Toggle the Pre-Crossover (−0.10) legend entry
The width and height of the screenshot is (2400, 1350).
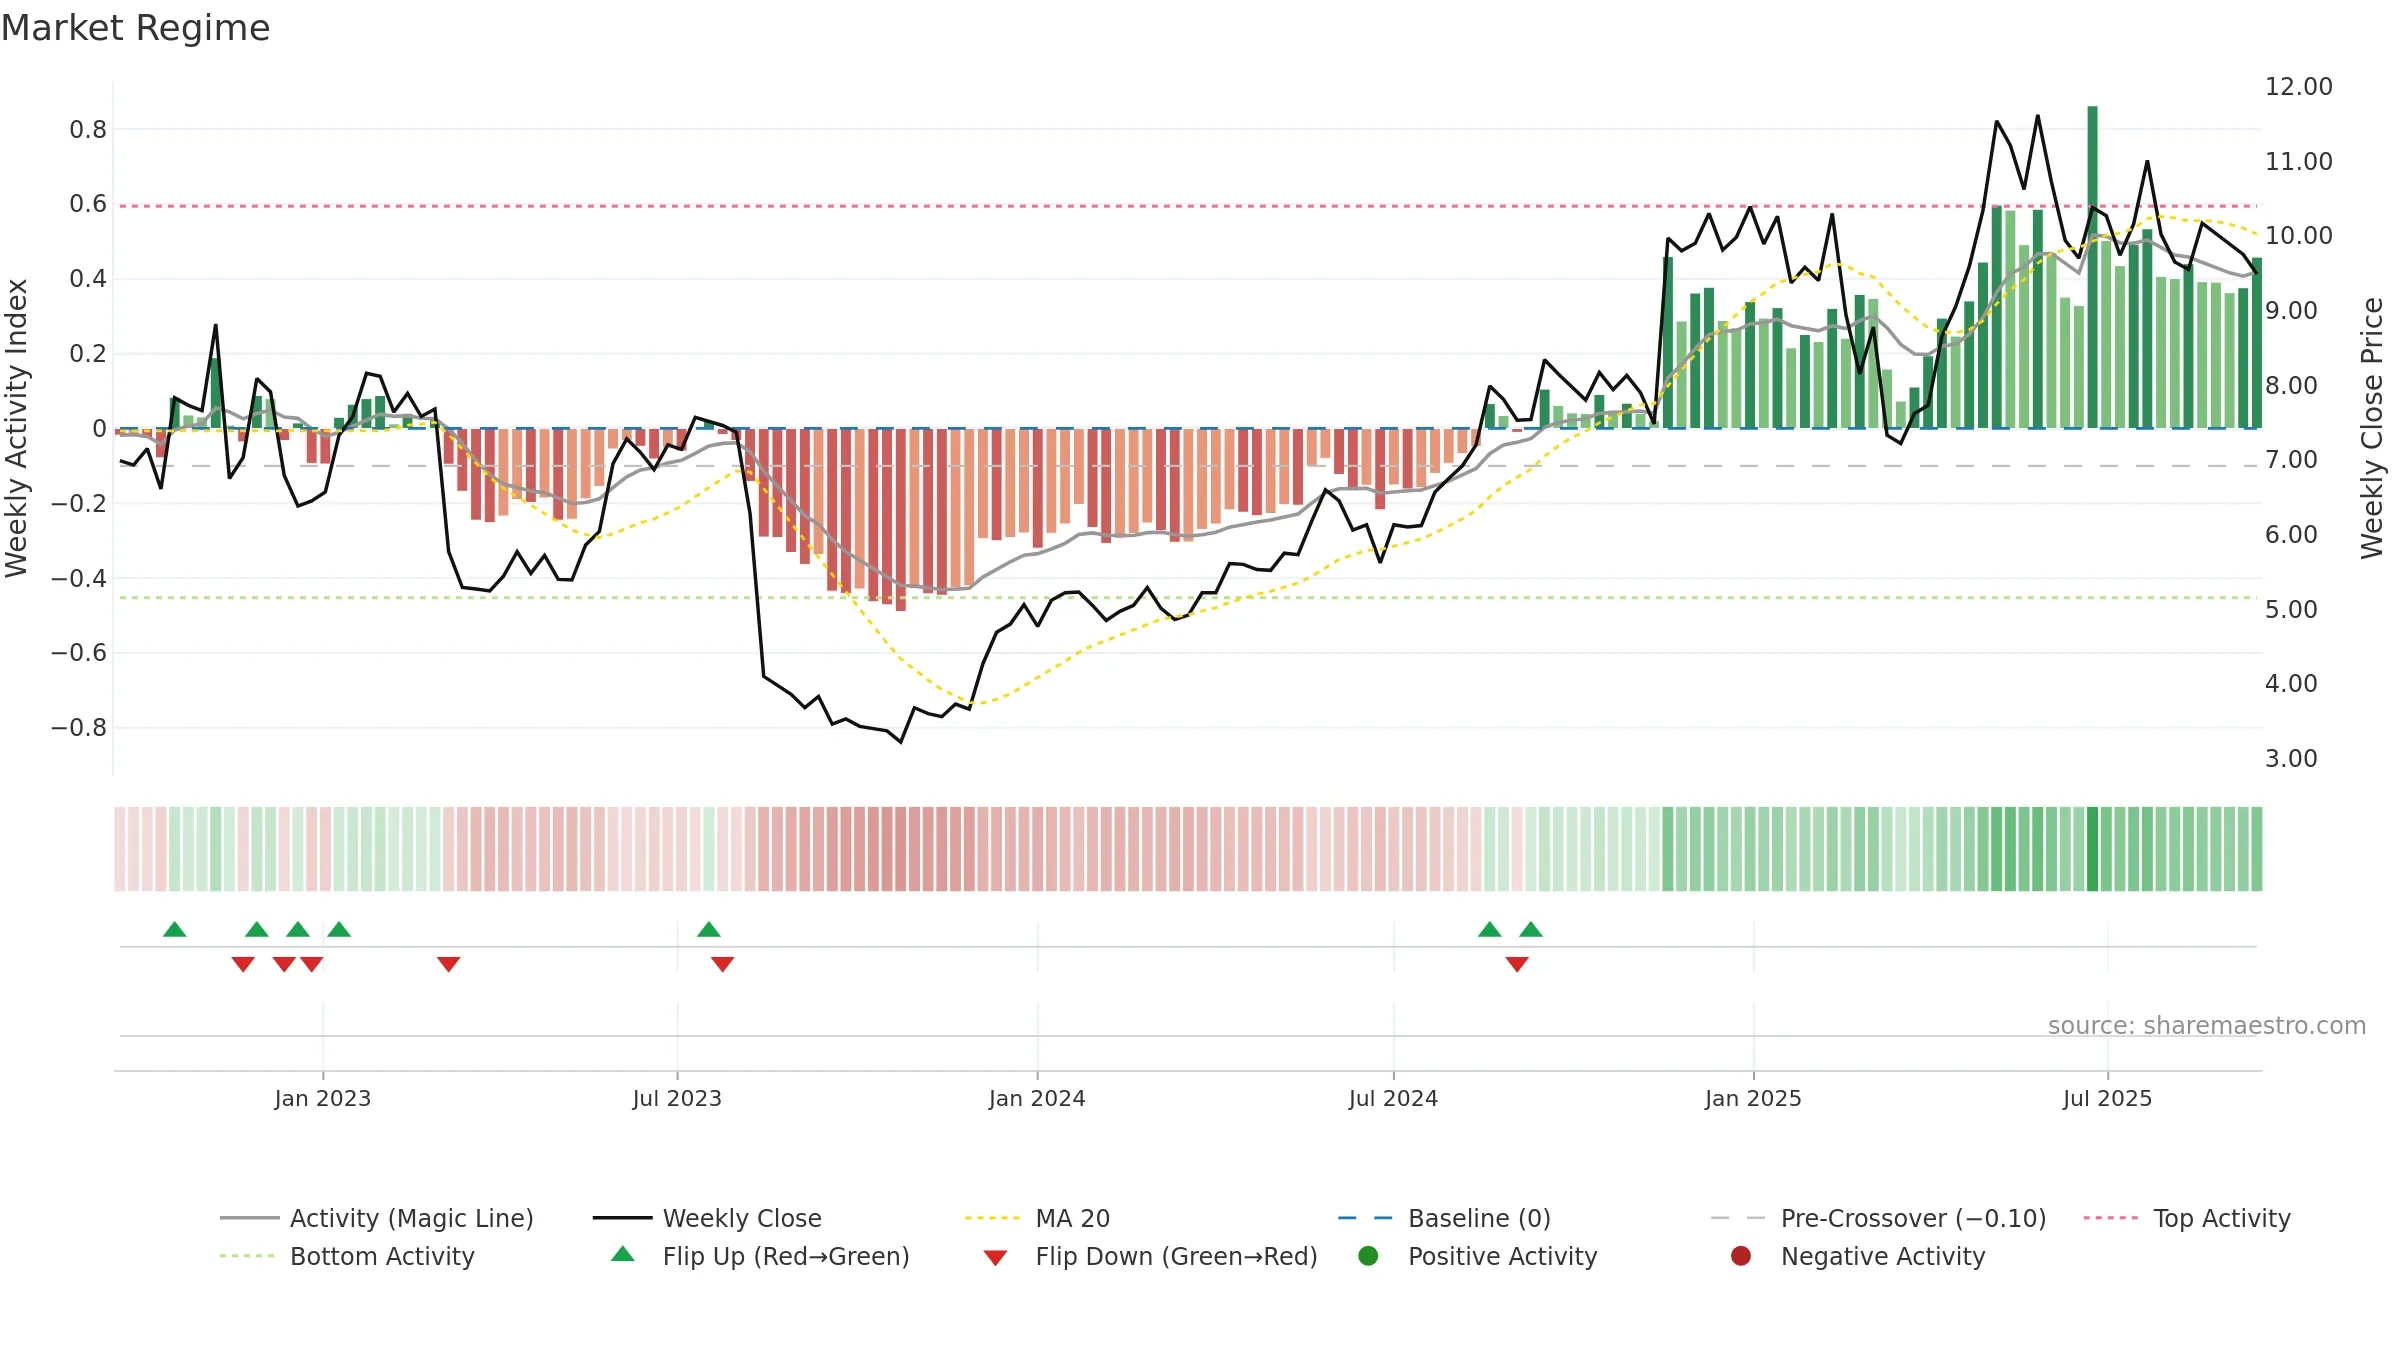(1878, 1218)
